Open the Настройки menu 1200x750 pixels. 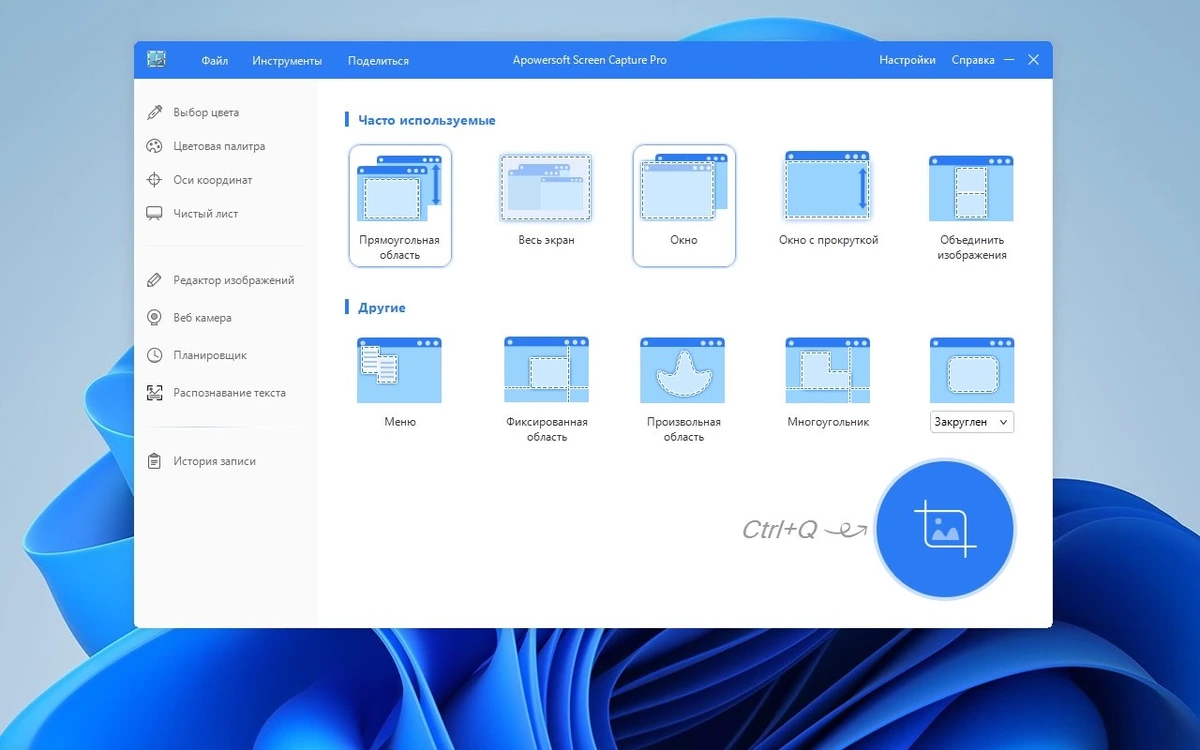point(907,60)
